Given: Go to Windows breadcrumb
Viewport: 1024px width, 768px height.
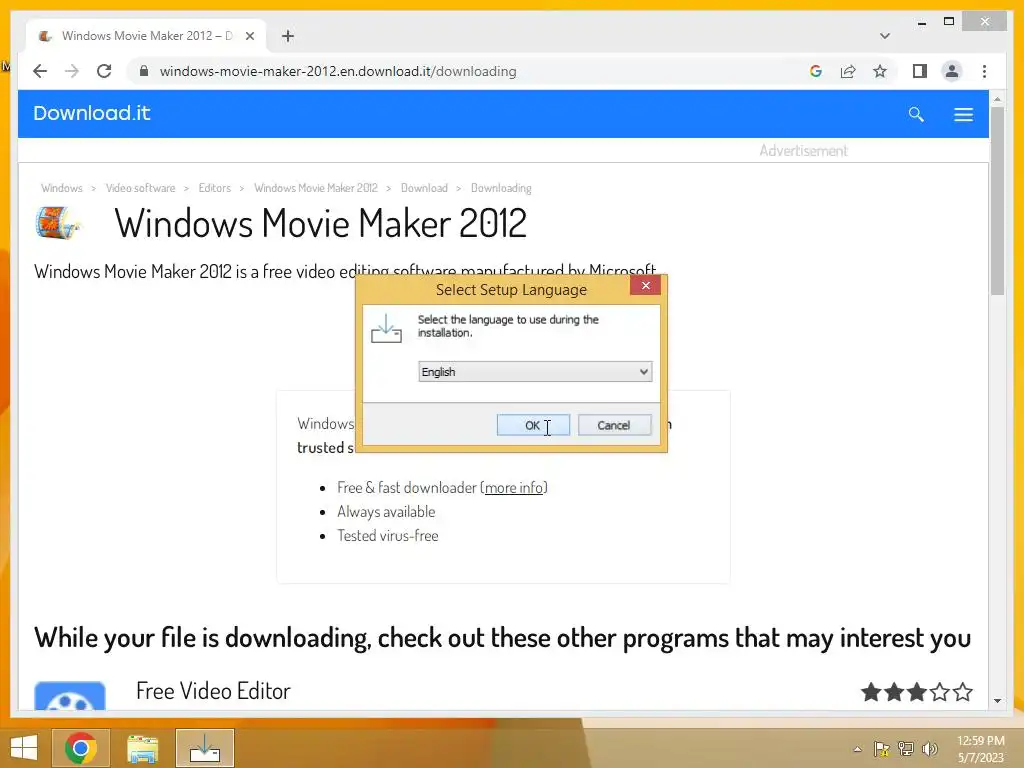Looking at the screenshot, I should [x=61, y=188].
